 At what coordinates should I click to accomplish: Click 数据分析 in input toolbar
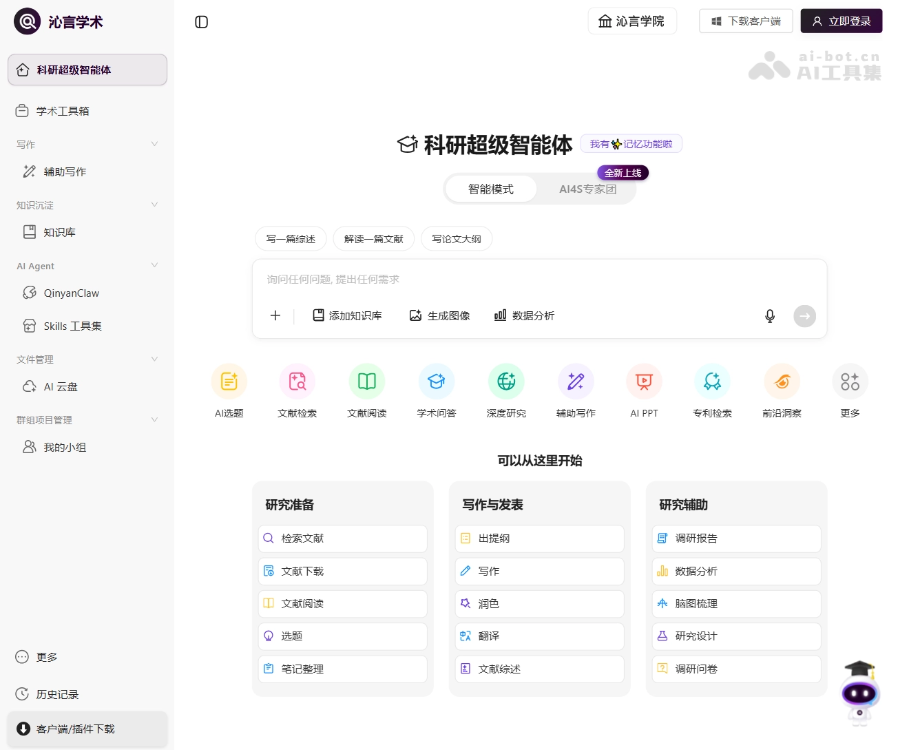pos(525,316)
